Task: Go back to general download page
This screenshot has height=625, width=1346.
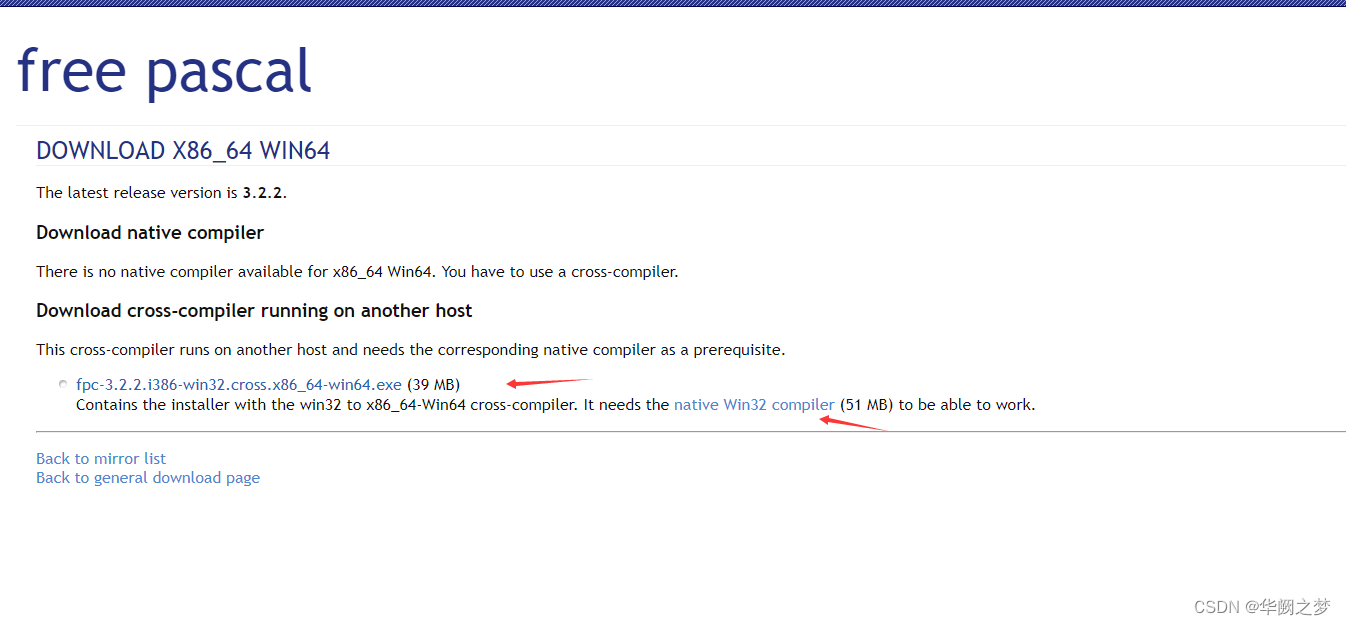Action: [x=148, y=477]
